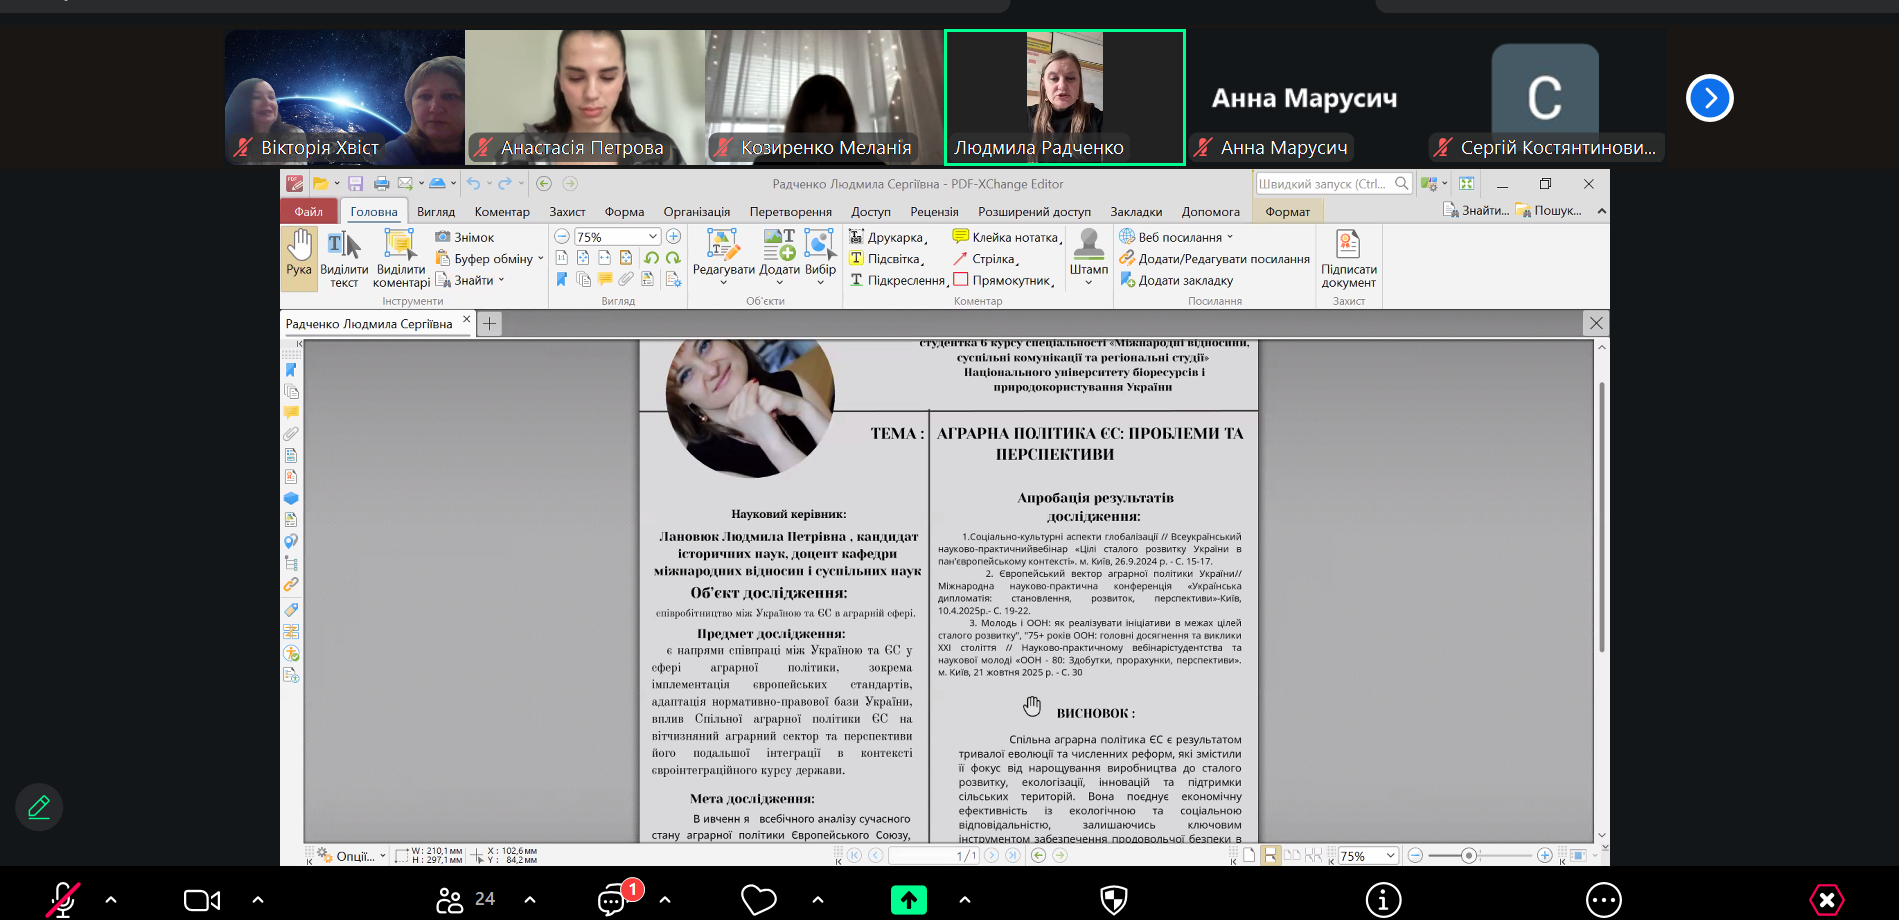The width and height of the screenshot is (1899, 920).
Task: Unmute the microphone
Action: pos(63,900)
